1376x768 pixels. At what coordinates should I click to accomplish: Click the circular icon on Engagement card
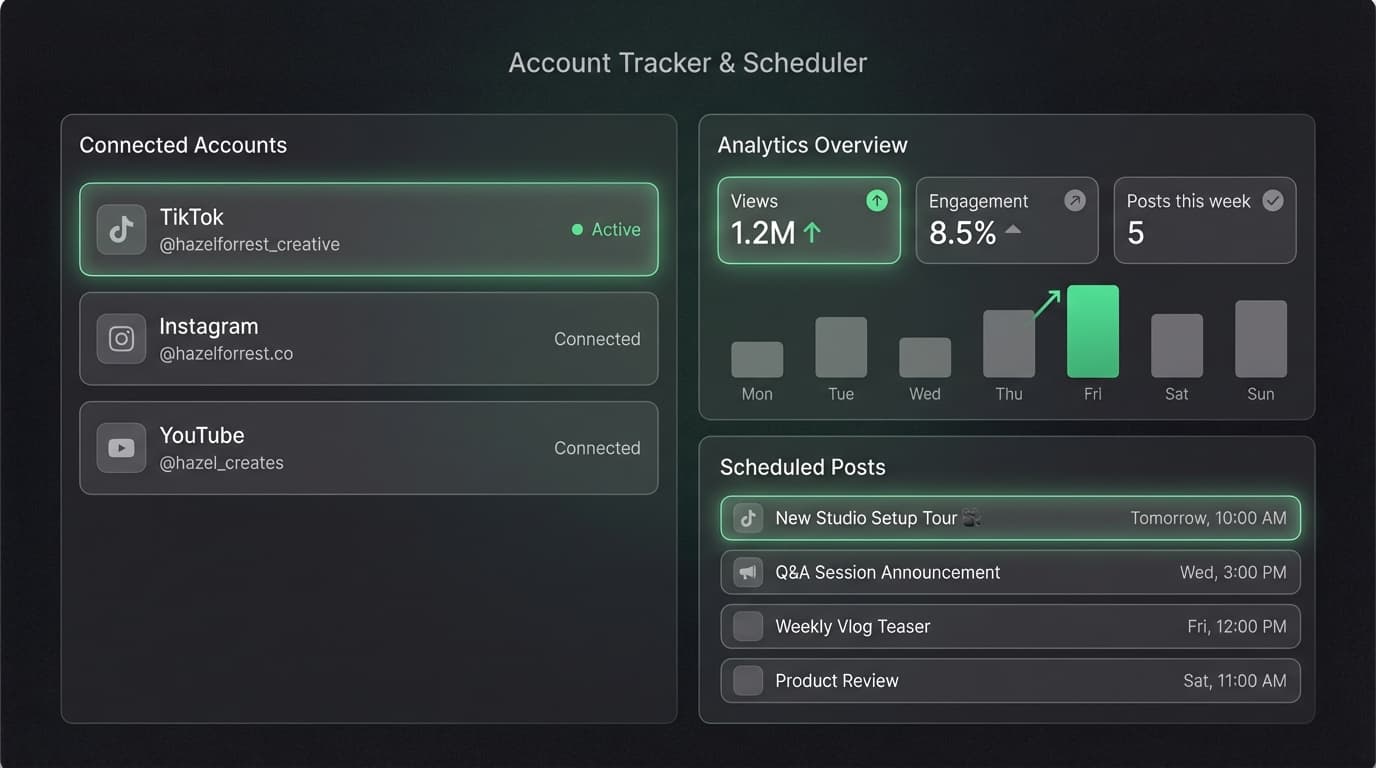coord(1074,200)
